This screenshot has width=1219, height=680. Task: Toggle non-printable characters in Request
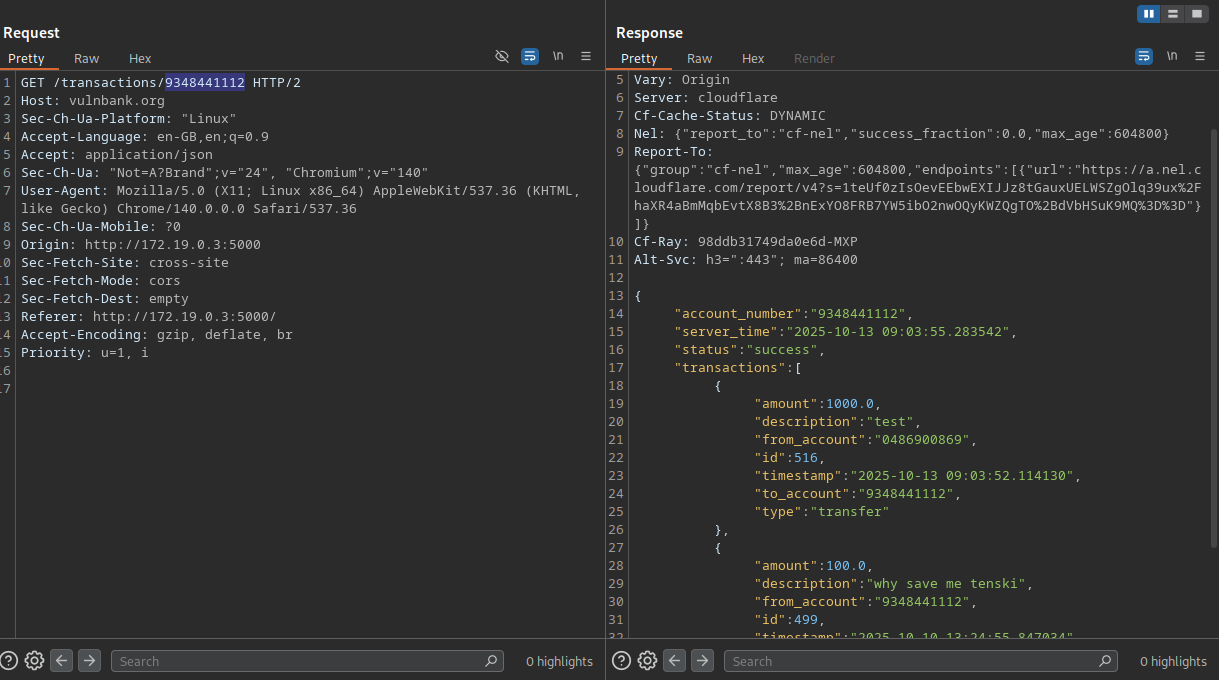click(x=558, y=56)
